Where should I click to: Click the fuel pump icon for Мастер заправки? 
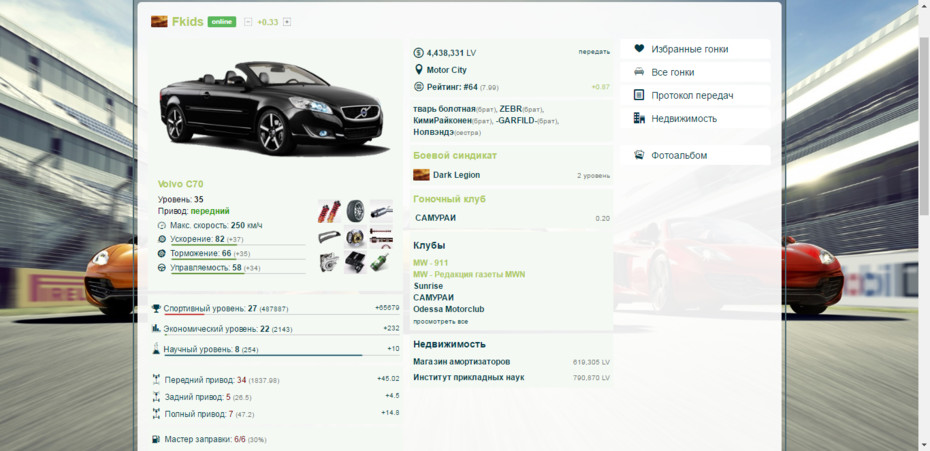click(x=156, y=440)
